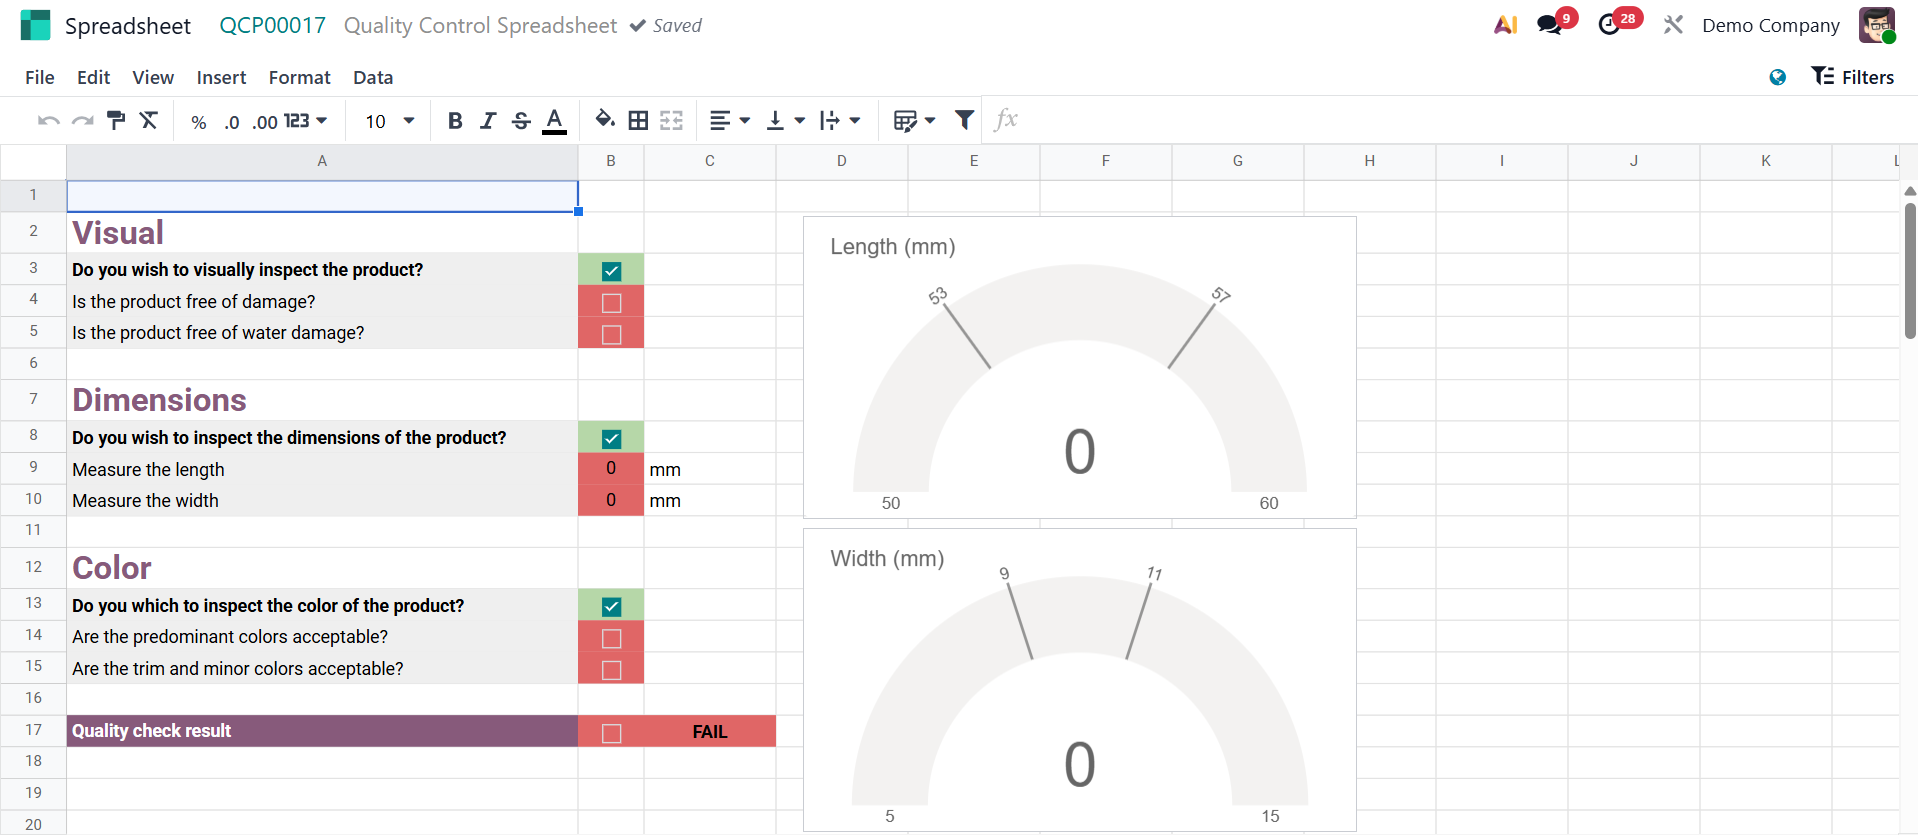
Task: Click the clear formatting icon
Action: pyautogui.click(x=149, y=121)
